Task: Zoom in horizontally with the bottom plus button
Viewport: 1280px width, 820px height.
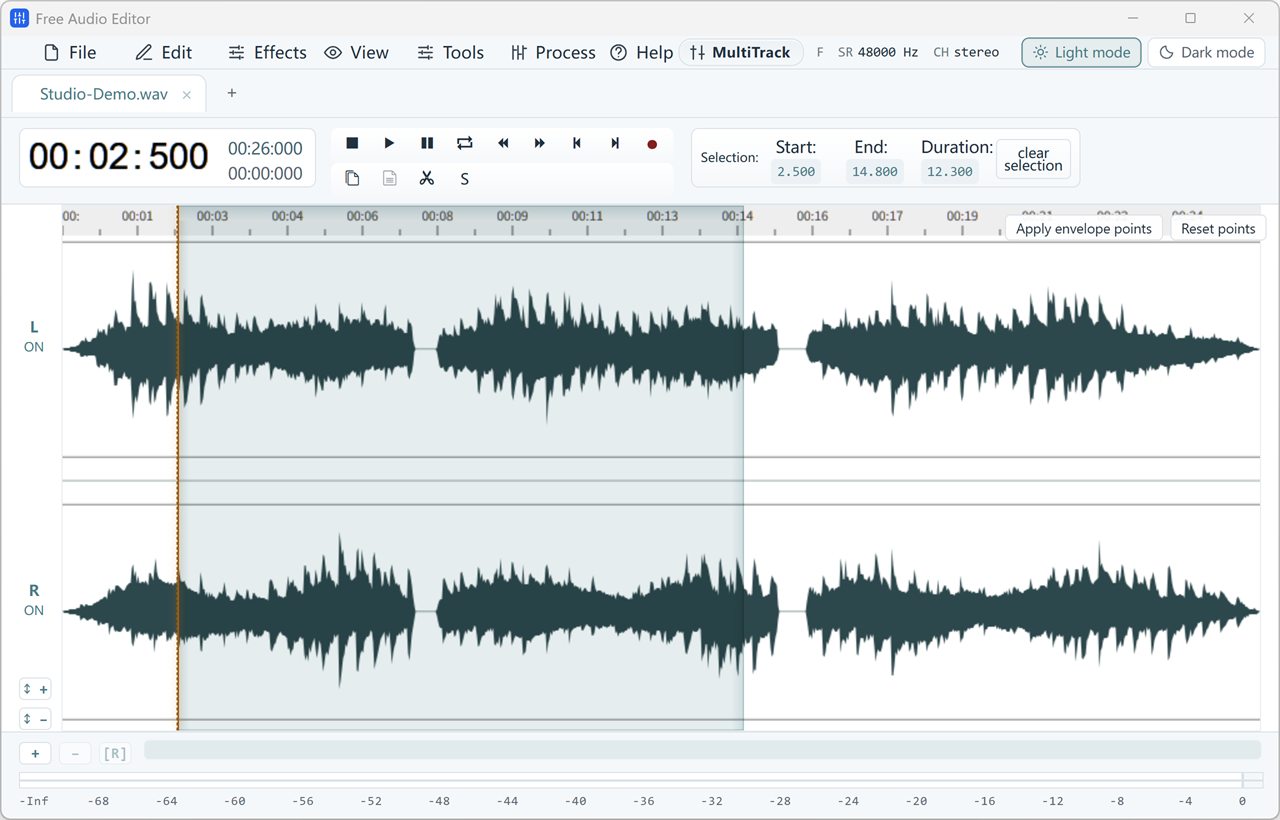Action: tap(35, 754)
